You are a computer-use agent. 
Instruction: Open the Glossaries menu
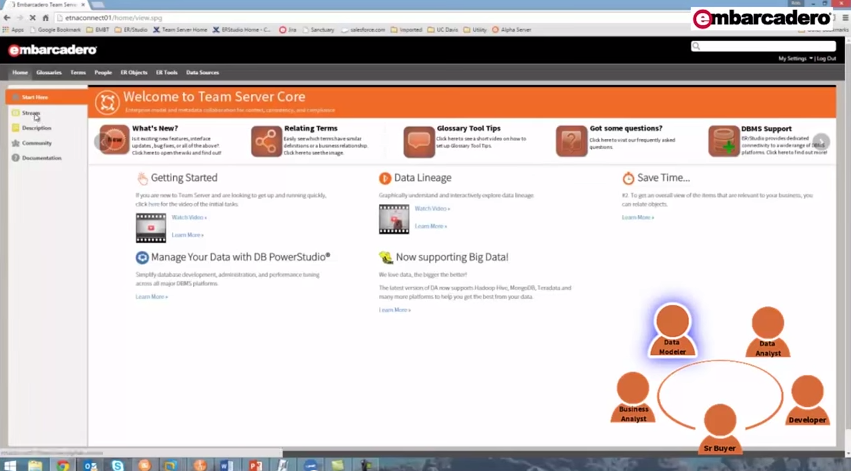coord(49,72)
